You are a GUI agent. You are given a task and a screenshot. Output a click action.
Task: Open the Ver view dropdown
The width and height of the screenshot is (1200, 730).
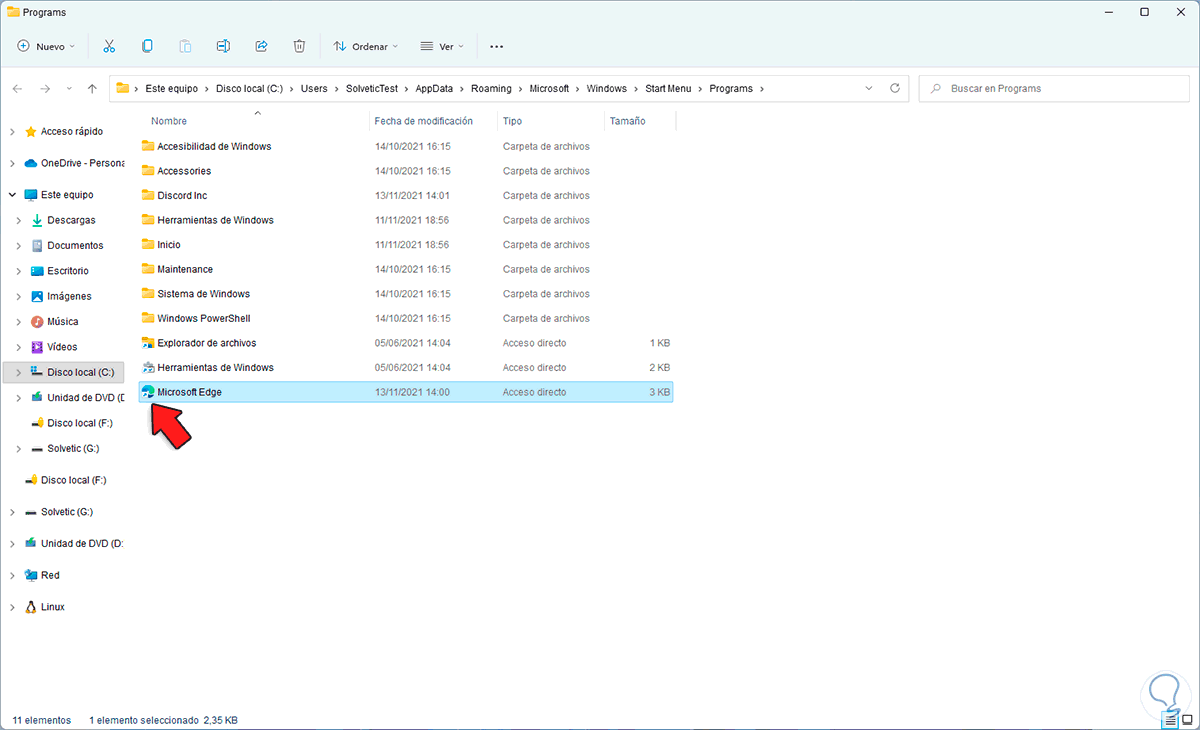tap(441, 46)
